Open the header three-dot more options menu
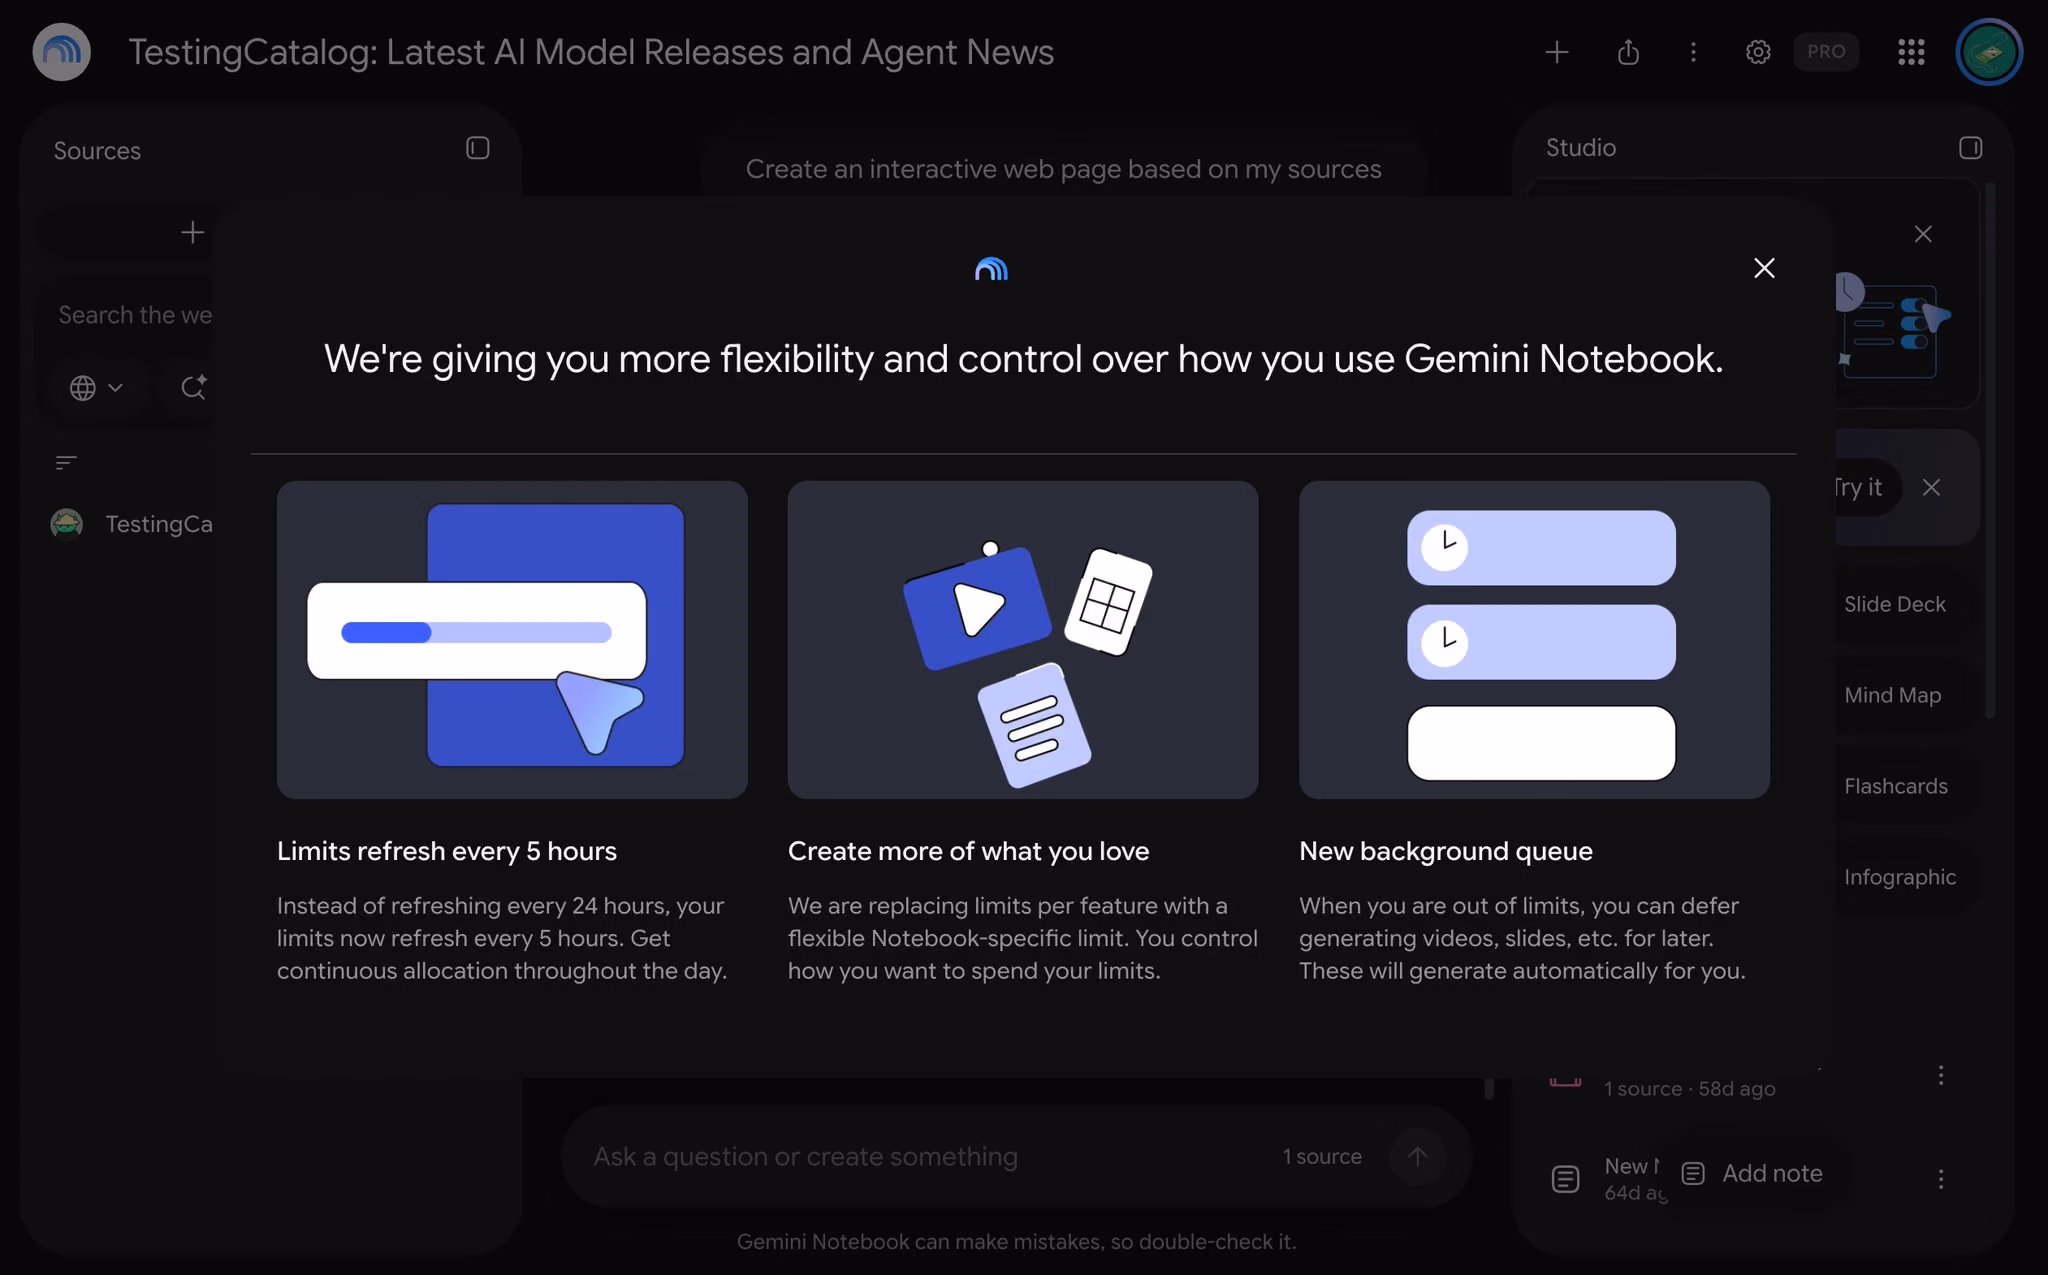2048x1275 pixels. point(1693,52)
